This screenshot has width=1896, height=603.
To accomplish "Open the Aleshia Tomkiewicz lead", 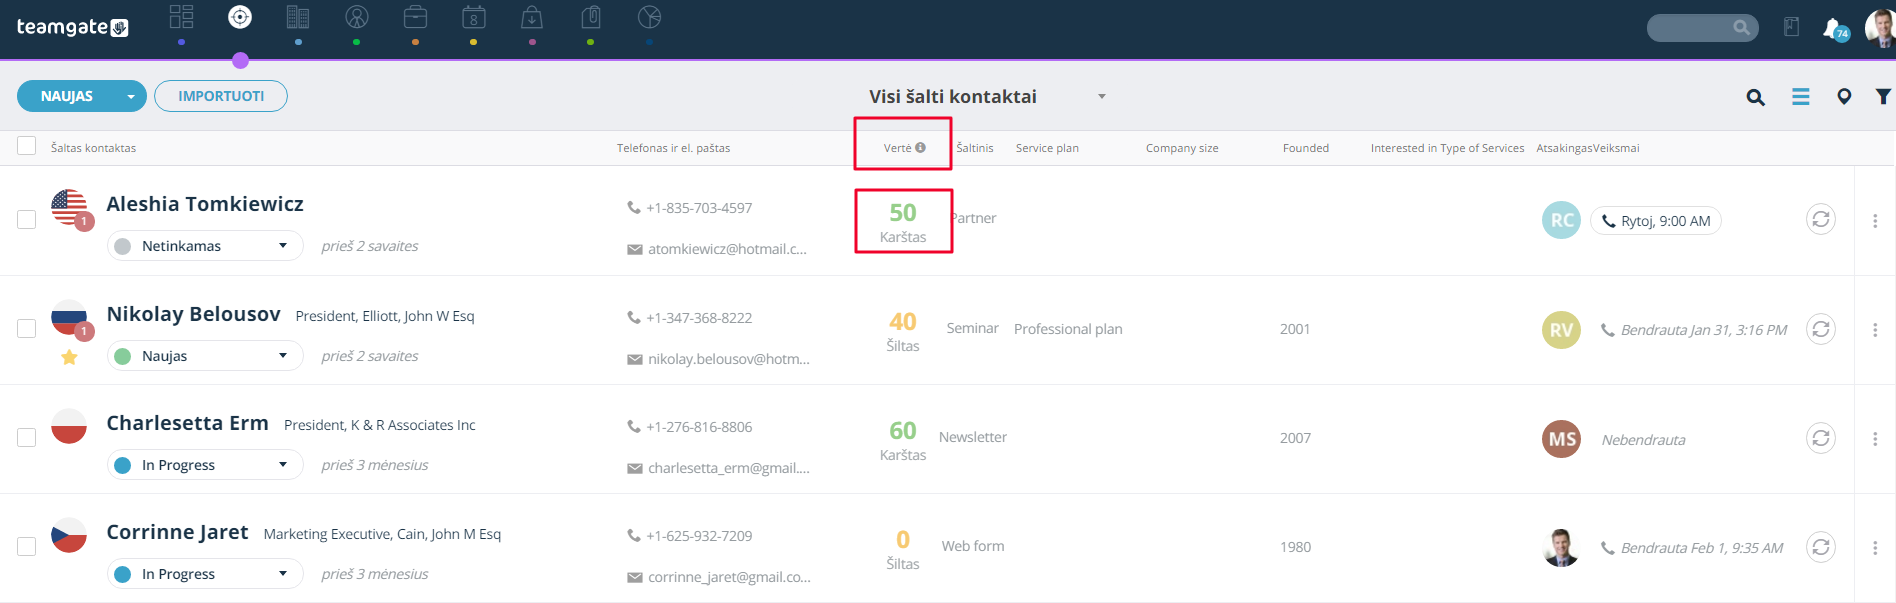I will pyautogui.click(x=205, y=204).
